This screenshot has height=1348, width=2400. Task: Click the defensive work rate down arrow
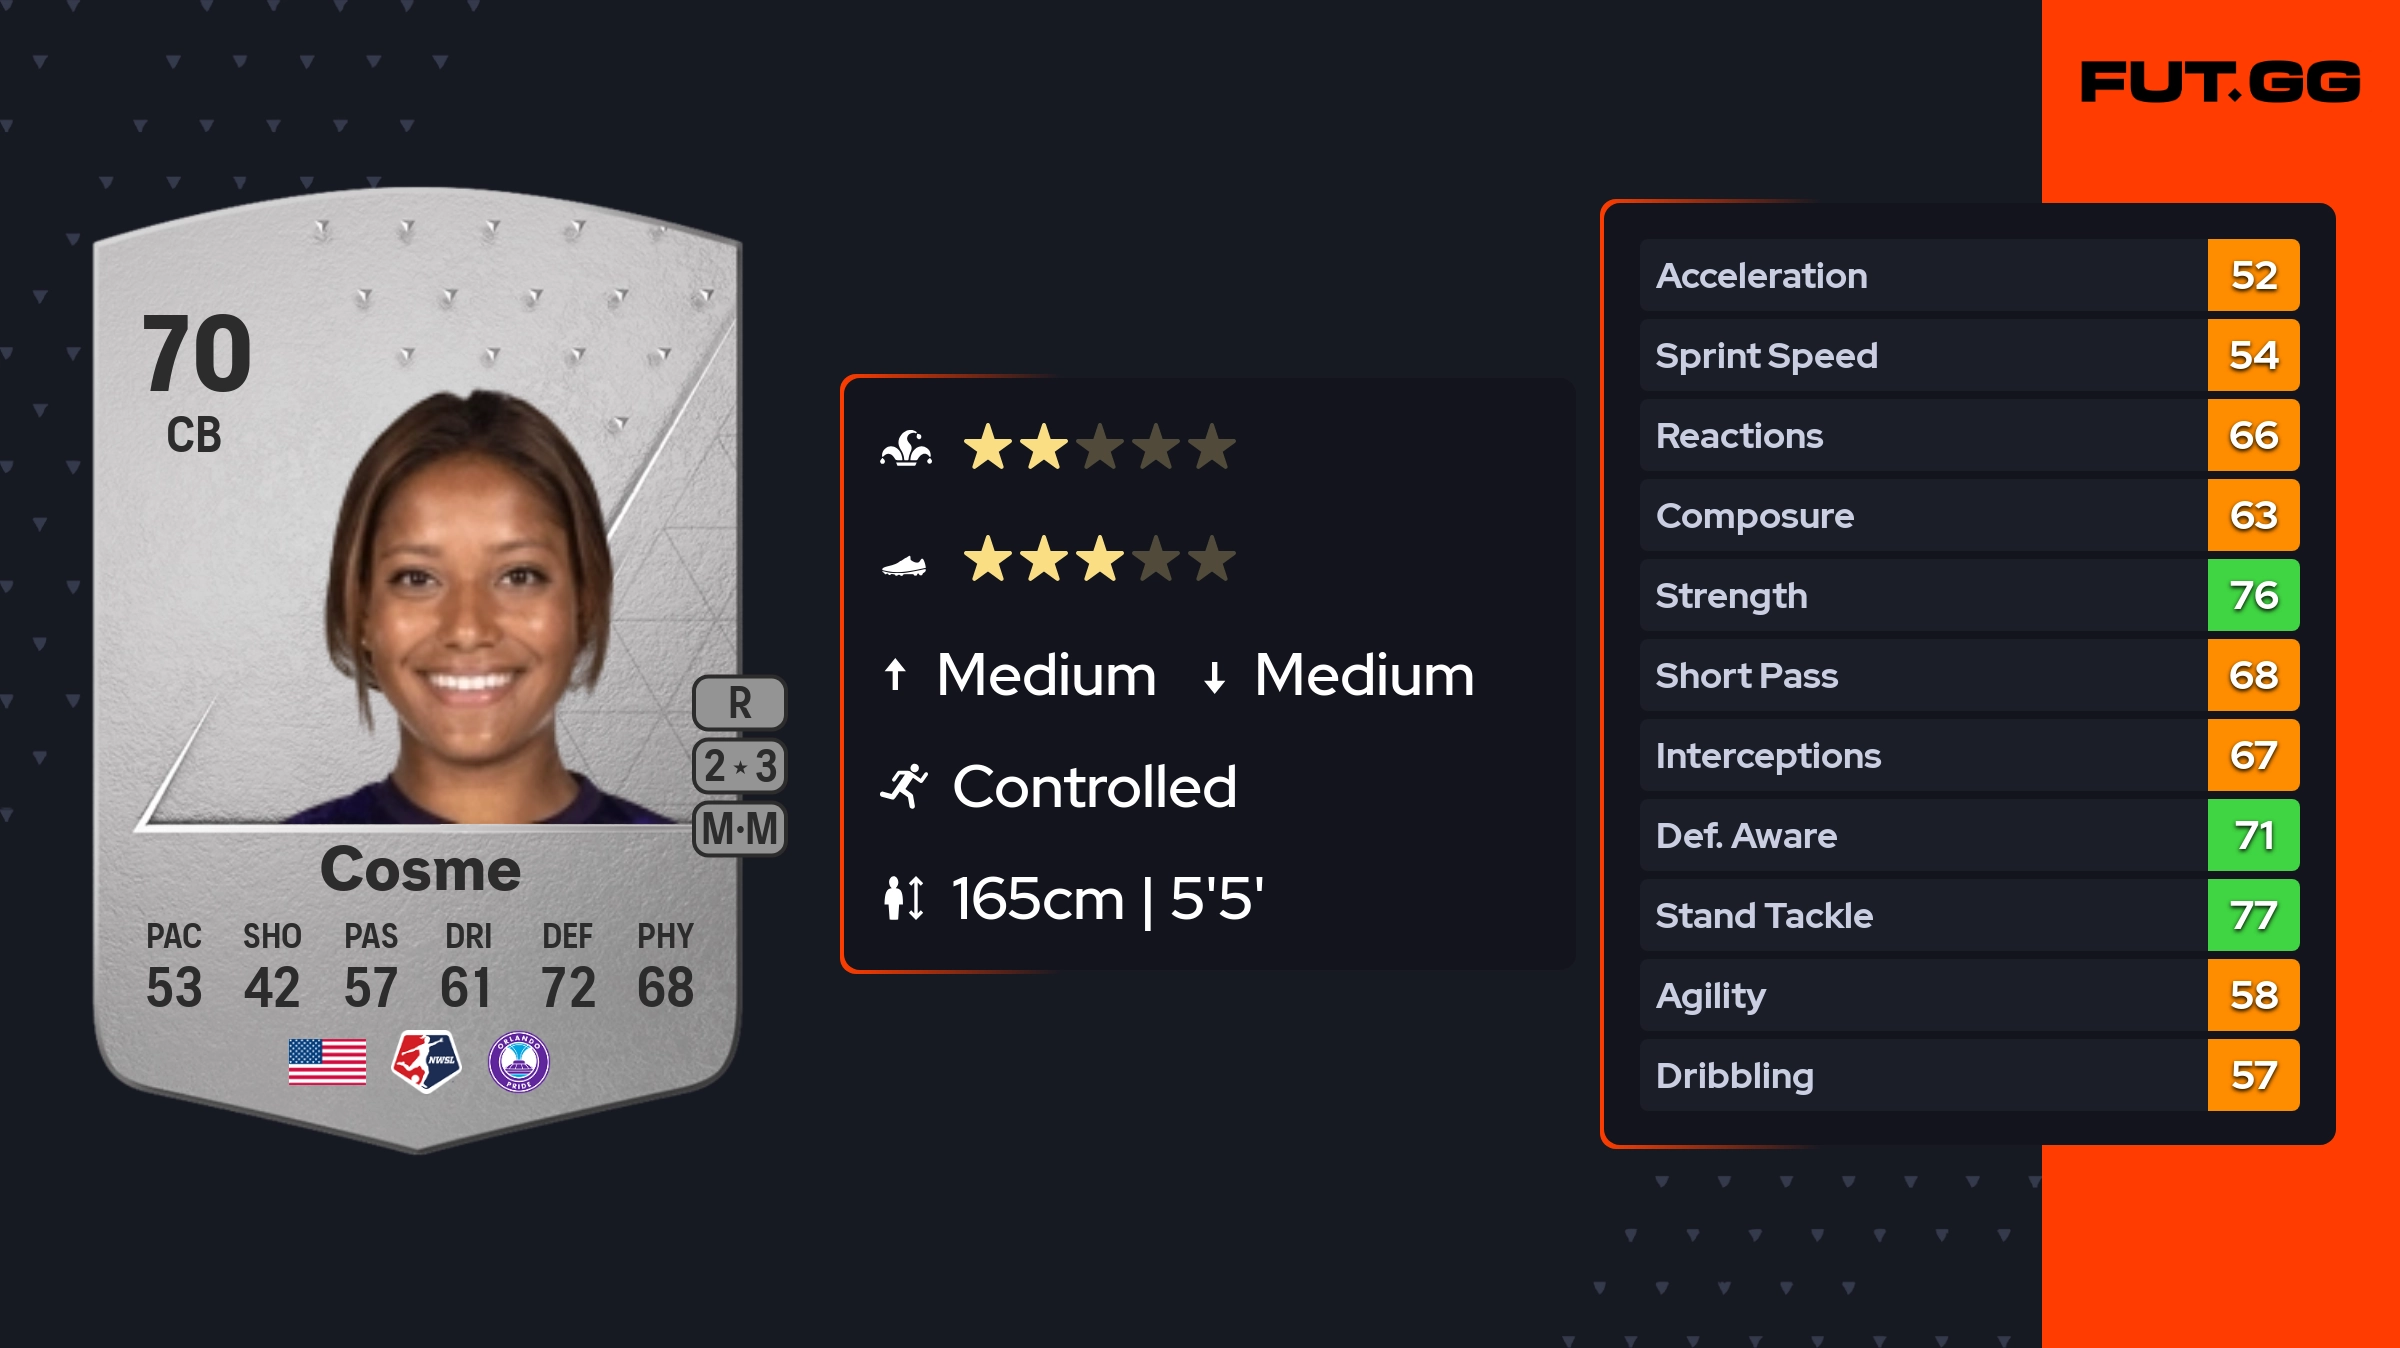click(x=1214, y=677)
